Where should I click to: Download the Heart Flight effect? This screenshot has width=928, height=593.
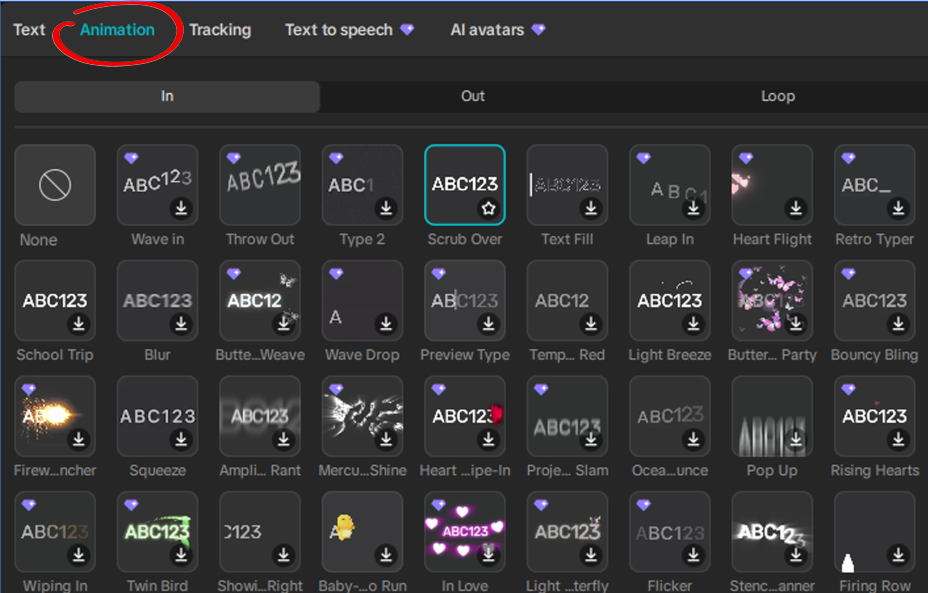[795, 208]
